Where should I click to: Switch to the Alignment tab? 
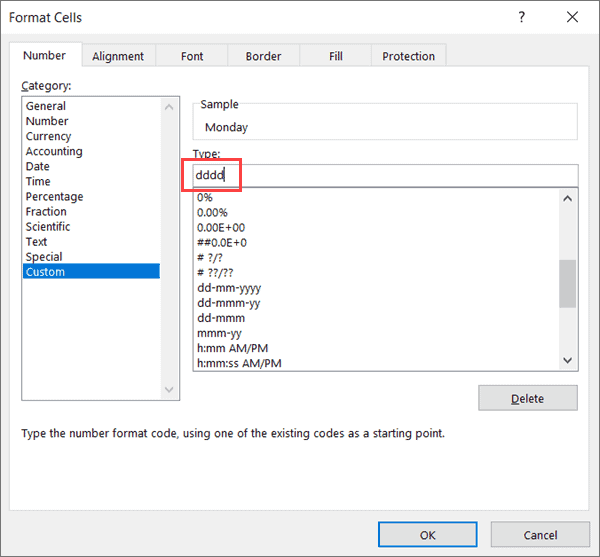point(118,57)
